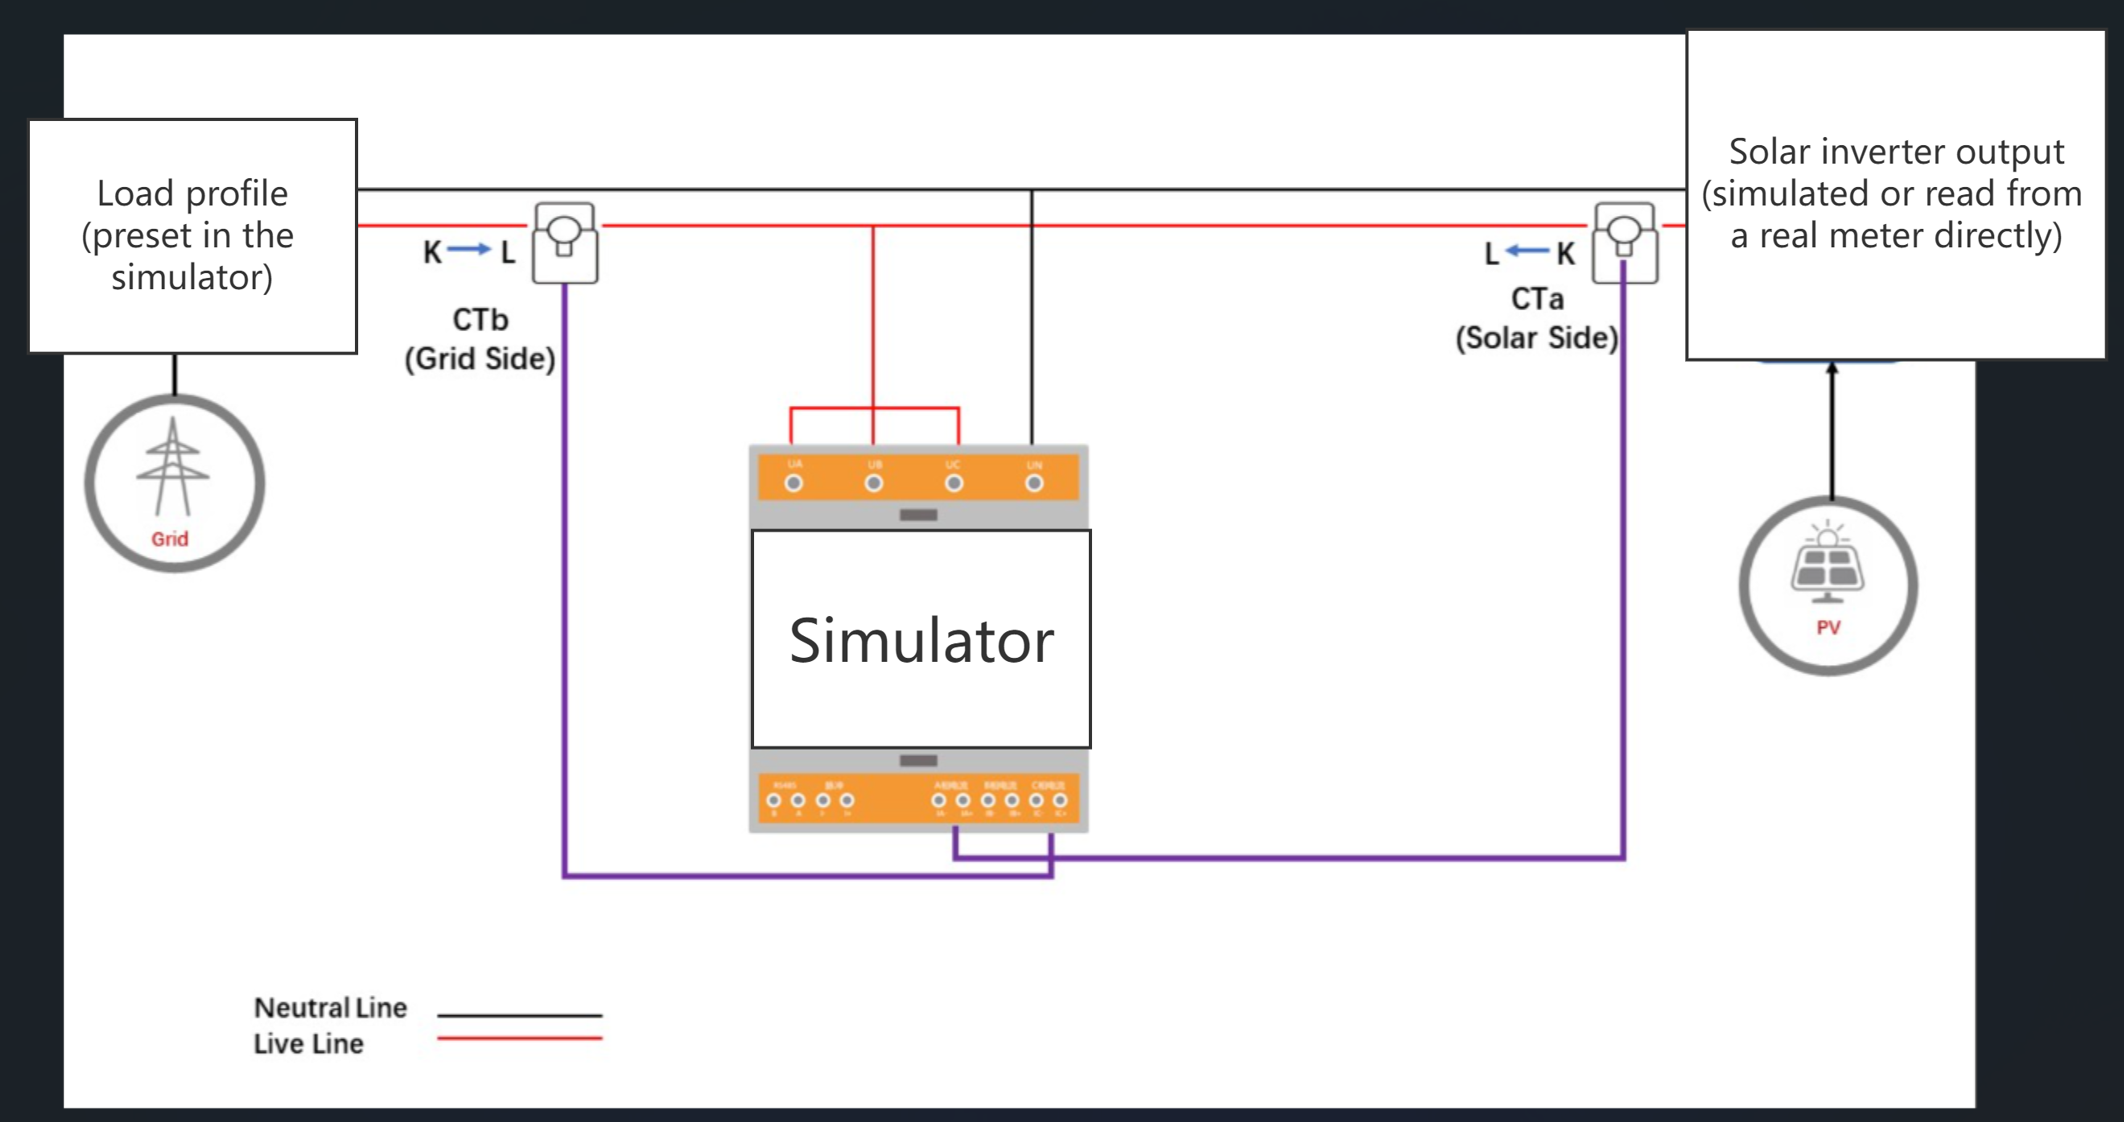
Task: Select the Simulator box
Action: [921, 639]
